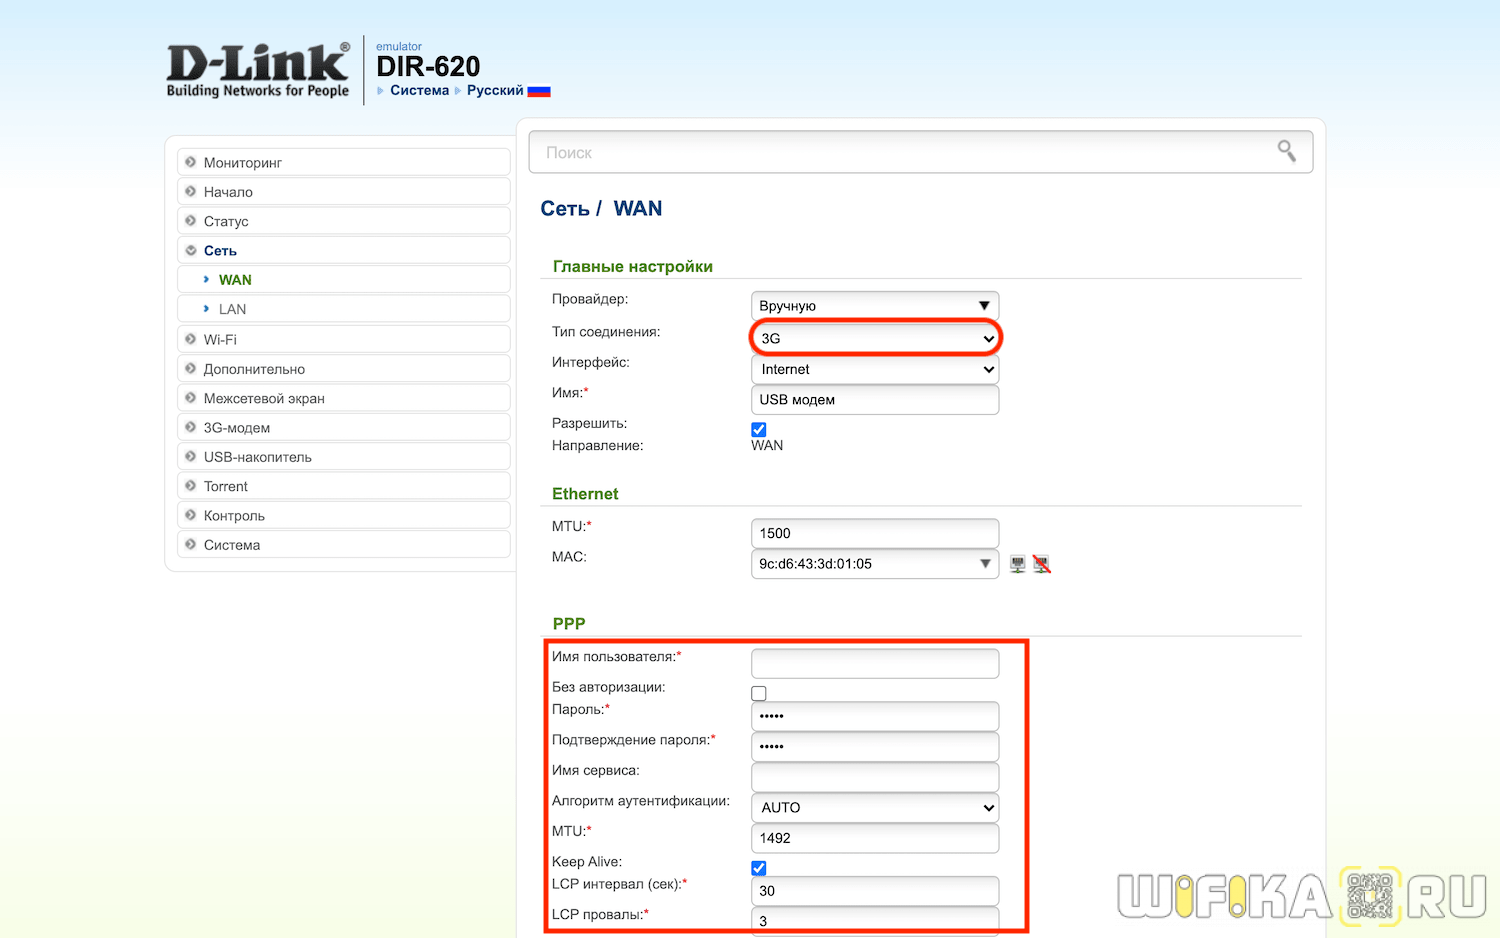Click the DIR-620 model title
Image resolution: width=1500 pixels, height=938 pixels.
[428, 67]
